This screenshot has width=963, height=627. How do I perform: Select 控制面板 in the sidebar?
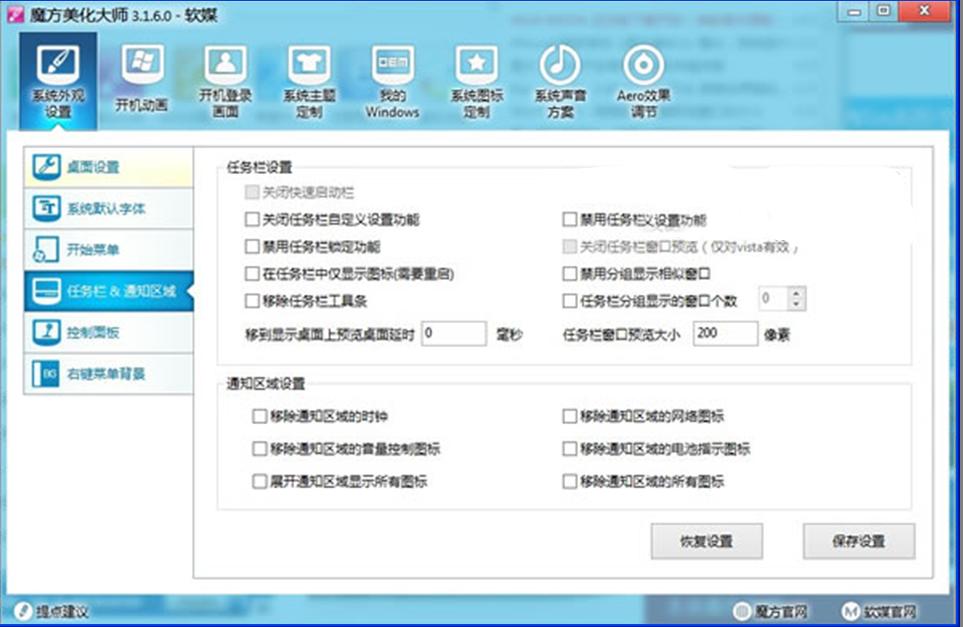pyautogui.click(x=109, y=332)
